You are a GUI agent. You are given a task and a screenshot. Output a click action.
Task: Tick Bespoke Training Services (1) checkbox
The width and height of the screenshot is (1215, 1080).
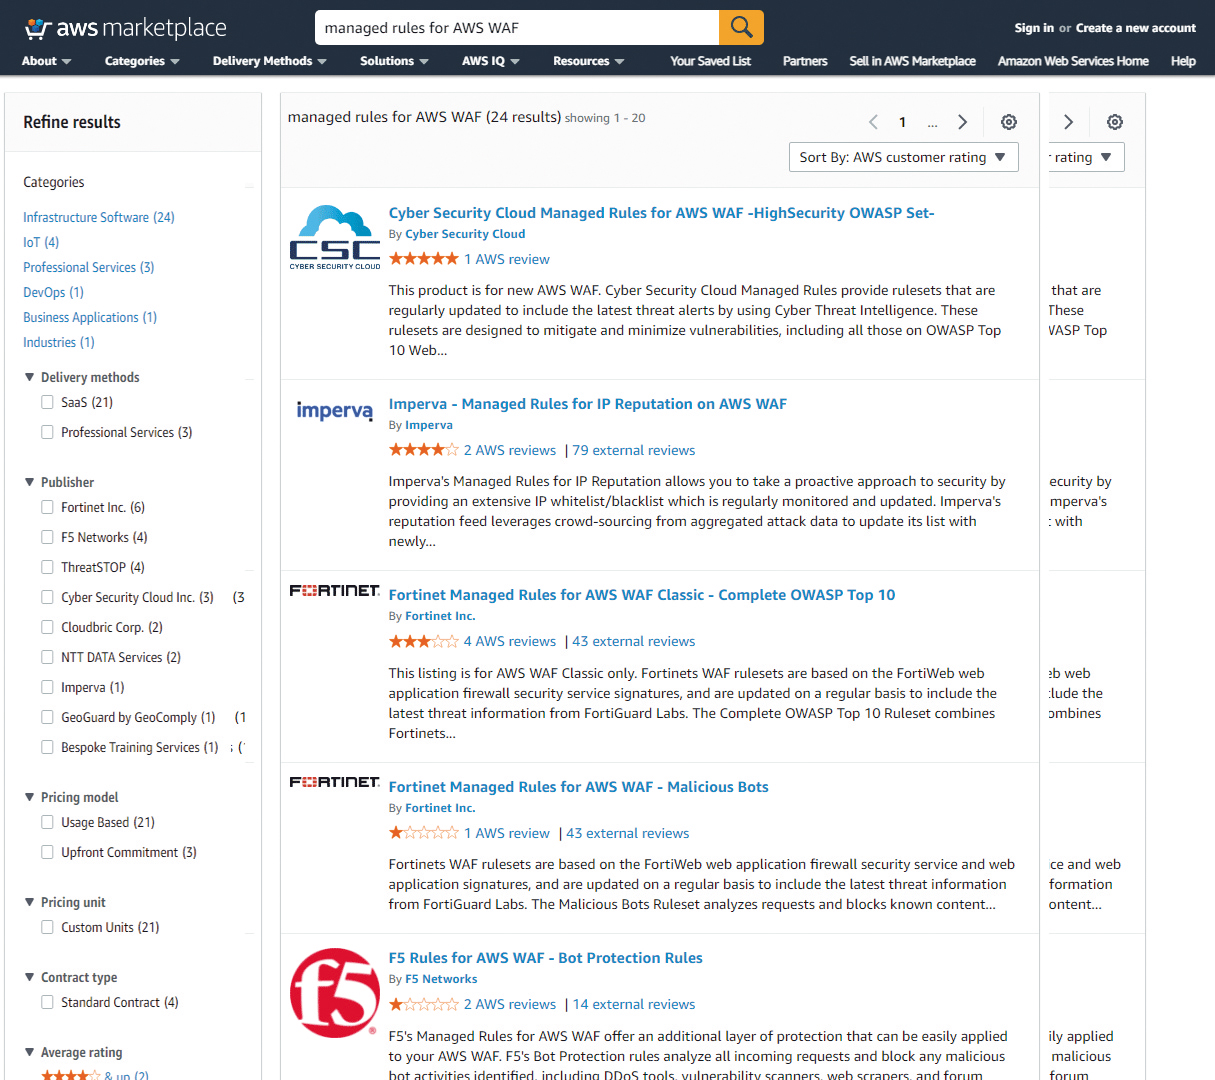click(47, 747)
